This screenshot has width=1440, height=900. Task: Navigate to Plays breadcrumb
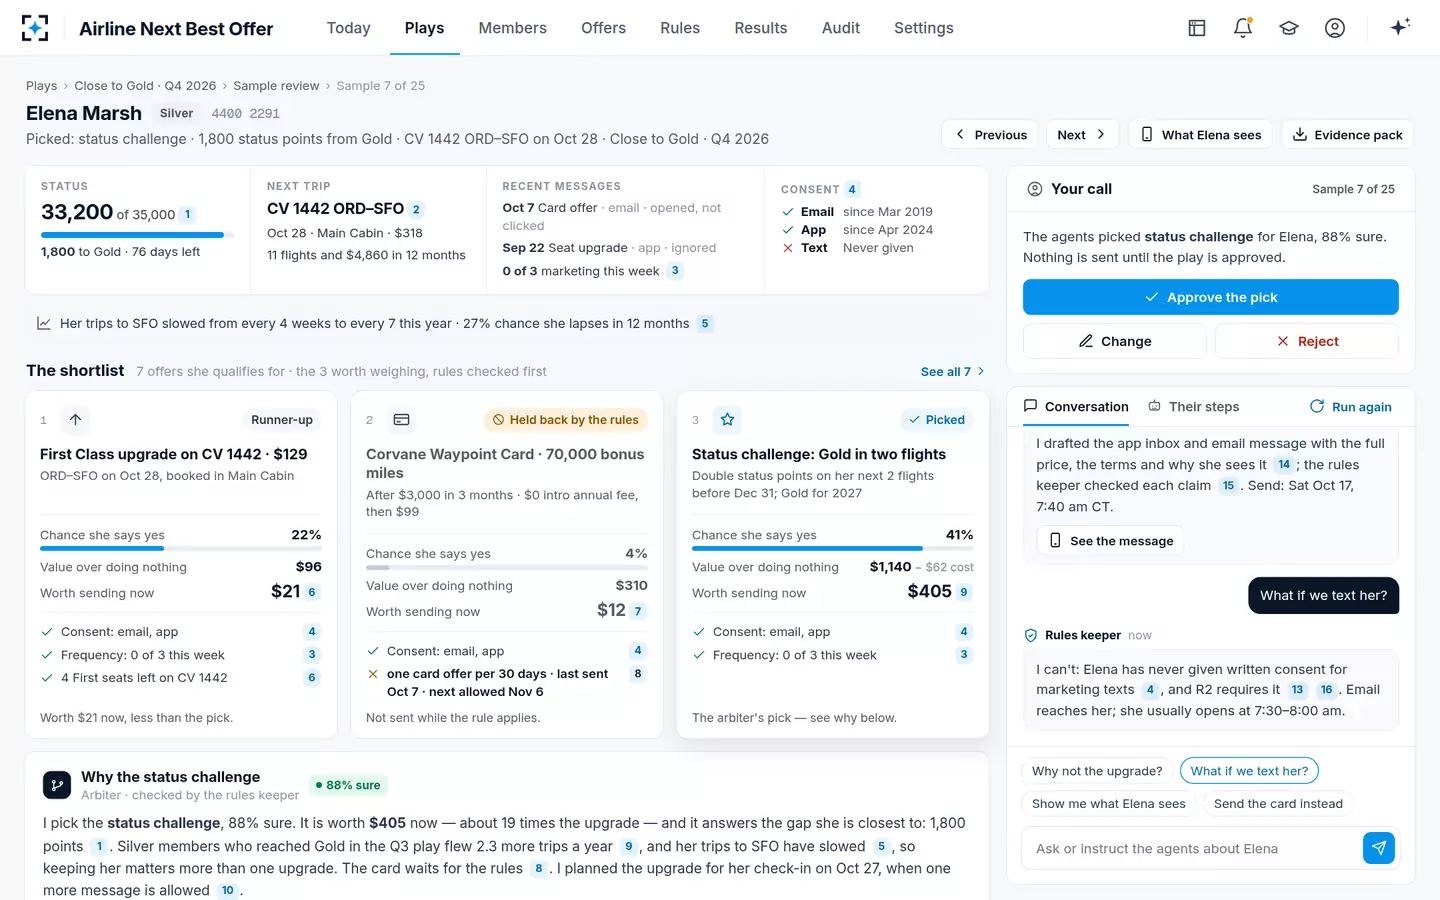click(41, 86)
